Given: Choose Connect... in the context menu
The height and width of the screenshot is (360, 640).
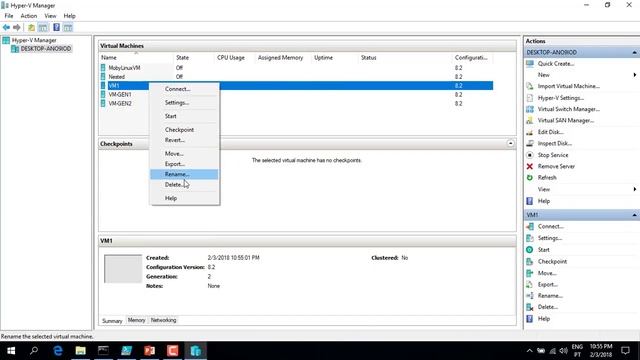Looking at the screenshot, I should (x=184, y=89).
